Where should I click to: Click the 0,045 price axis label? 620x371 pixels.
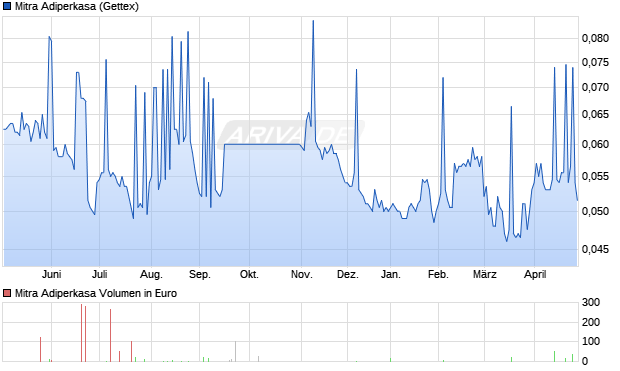tap(595, 250)
